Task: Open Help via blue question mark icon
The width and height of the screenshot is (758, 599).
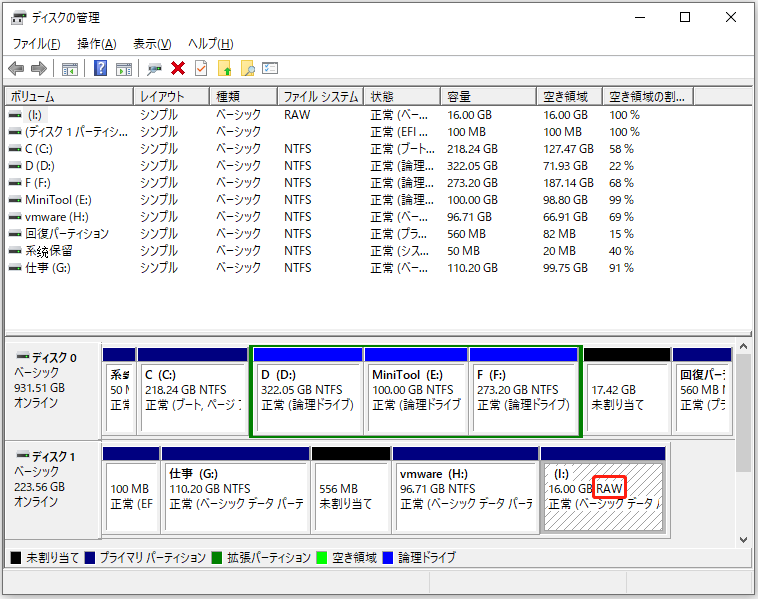Action: coord(100,68)
